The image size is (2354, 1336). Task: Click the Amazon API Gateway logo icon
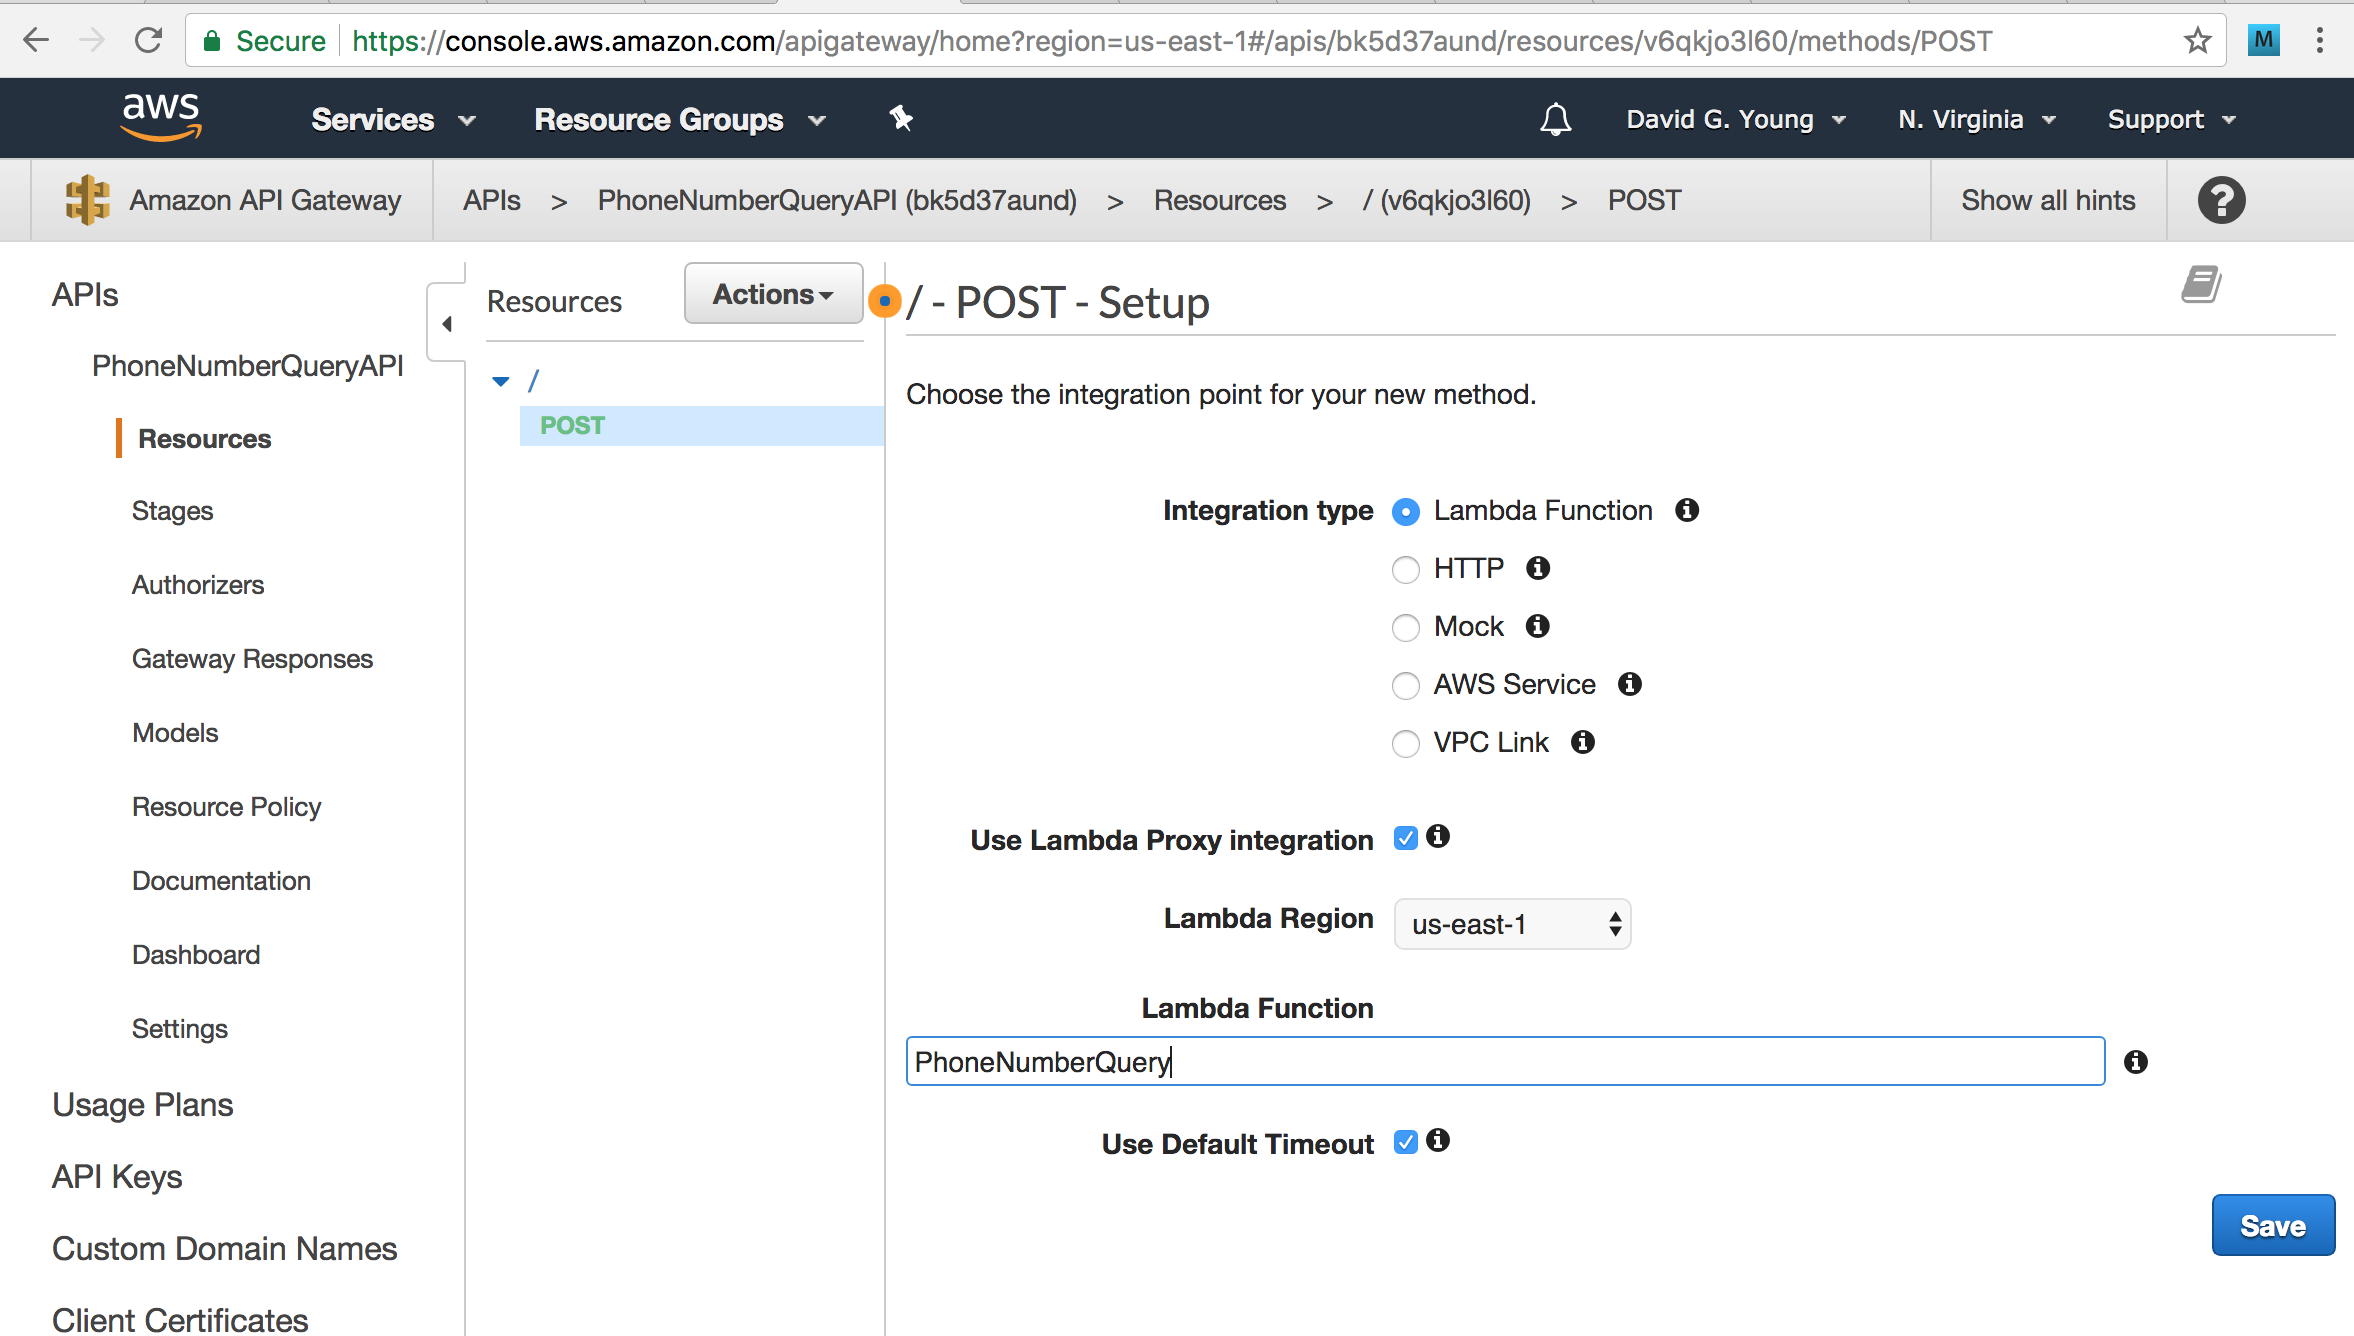point(87,200)
